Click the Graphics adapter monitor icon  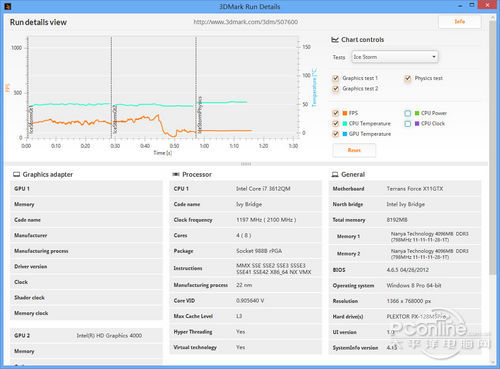(16, 174)
